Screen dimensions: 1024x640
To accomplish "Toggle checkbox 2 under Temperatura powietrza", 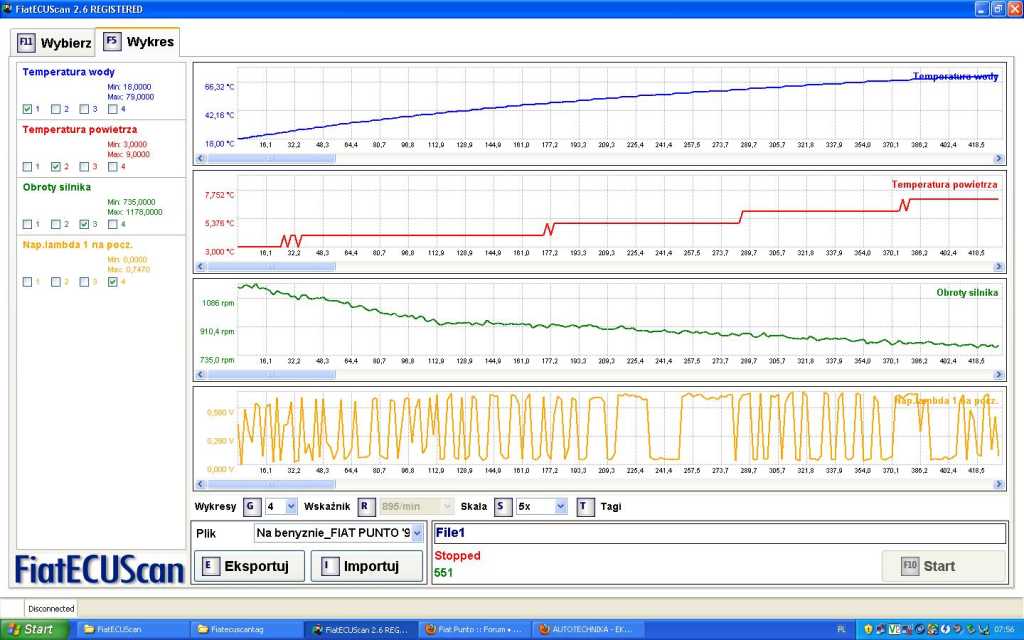I will tap(56, 166).
